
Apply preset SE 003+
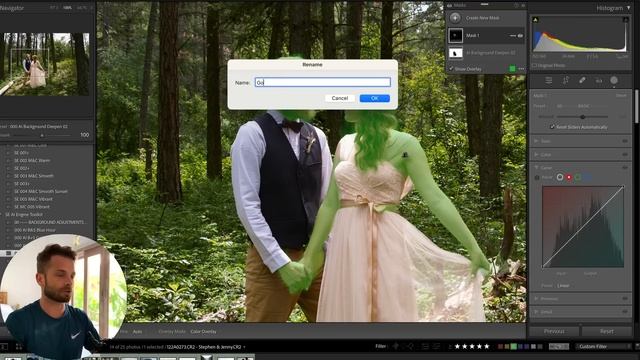pyautogui.click(x=22, y=184)
